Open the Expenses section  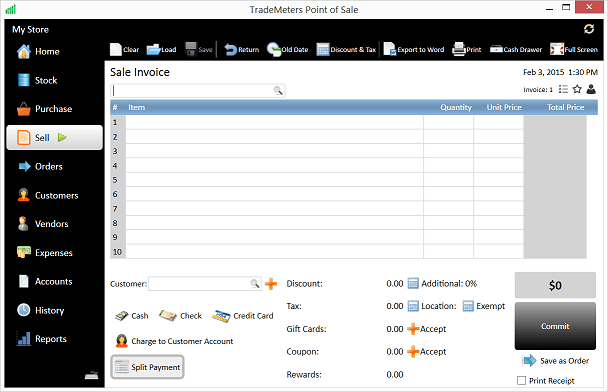click(x=45, y=252)
